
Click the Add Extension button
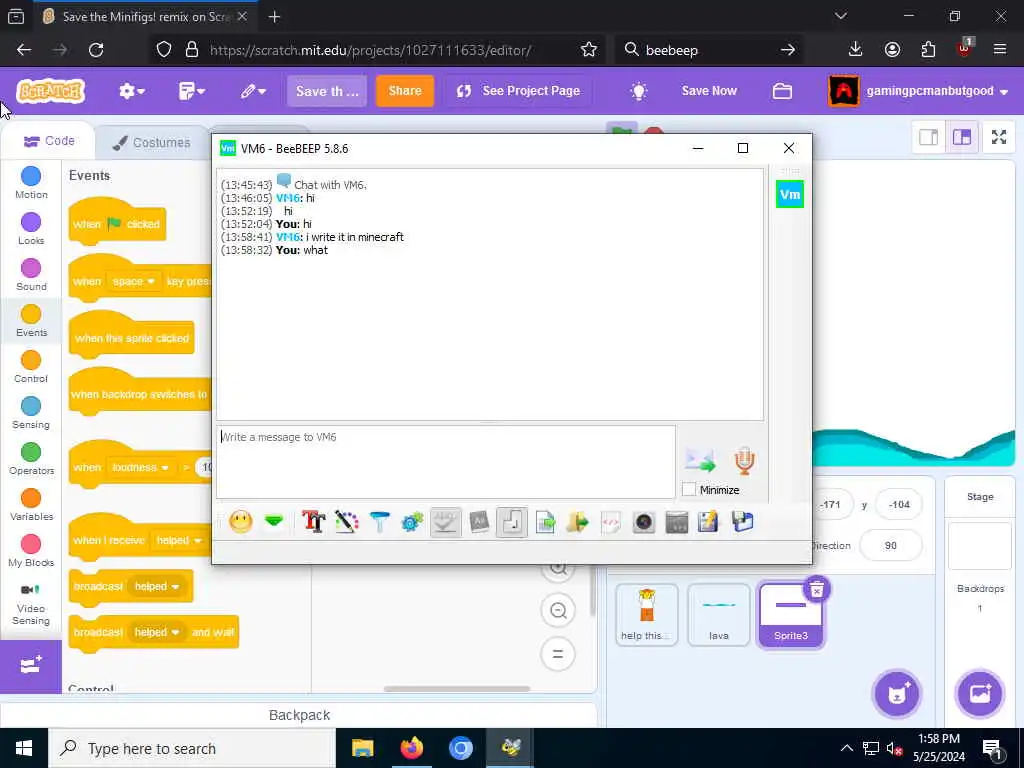(x=31, y=665)
